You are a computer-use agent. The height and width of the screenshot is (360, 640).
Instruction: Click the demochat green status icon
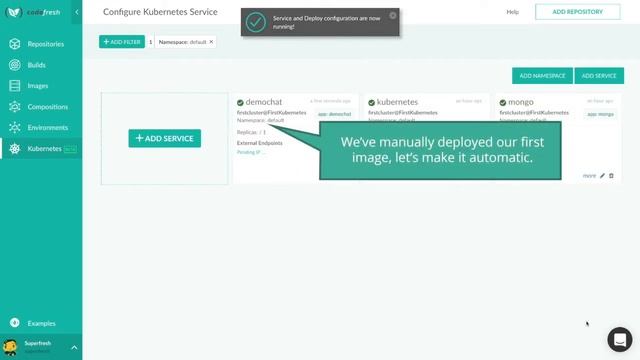240,102
